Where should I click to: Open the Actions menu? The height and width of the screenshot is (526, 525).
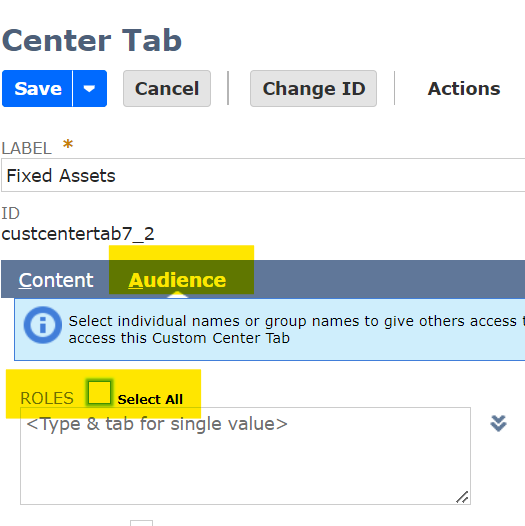coord(464,89)
